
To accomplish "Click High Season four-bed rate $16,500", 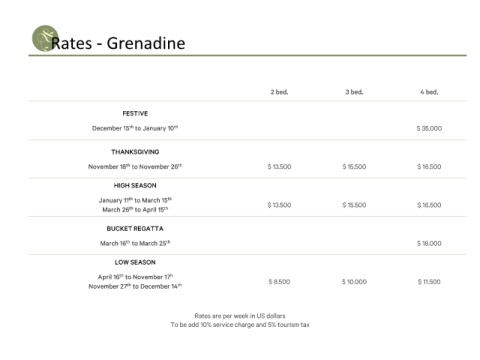I will 429,205.
